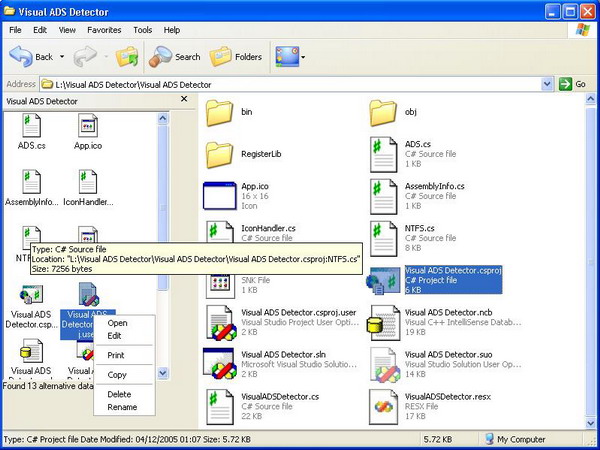Click the Back navigation arrow icon

(21, 57)
